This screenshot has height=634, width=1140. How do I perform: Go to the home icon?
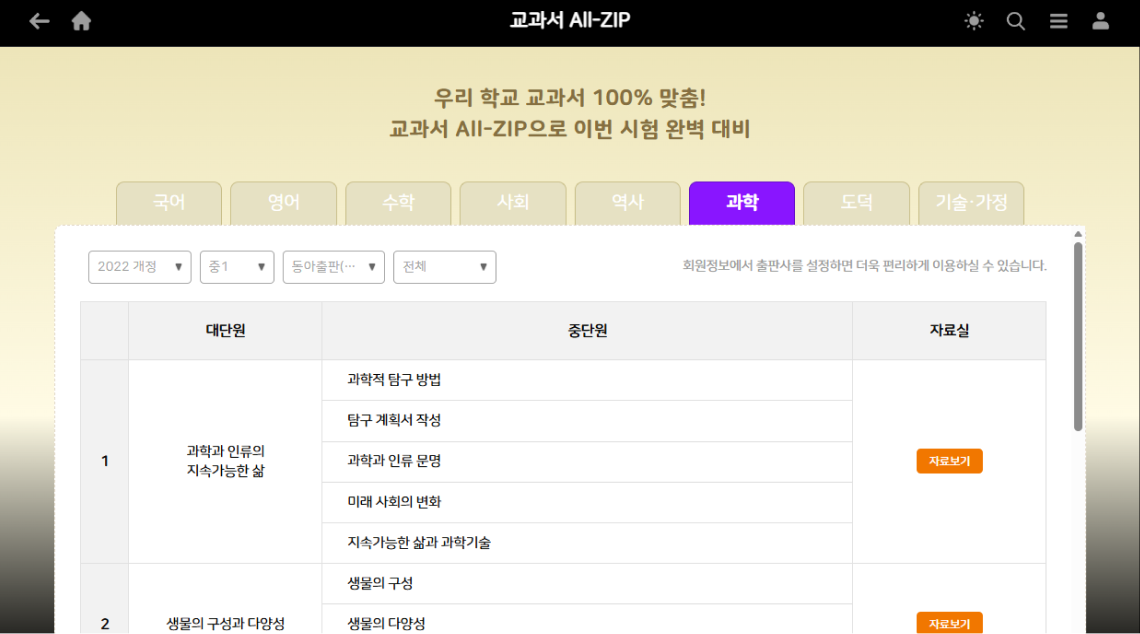[81, 20]
